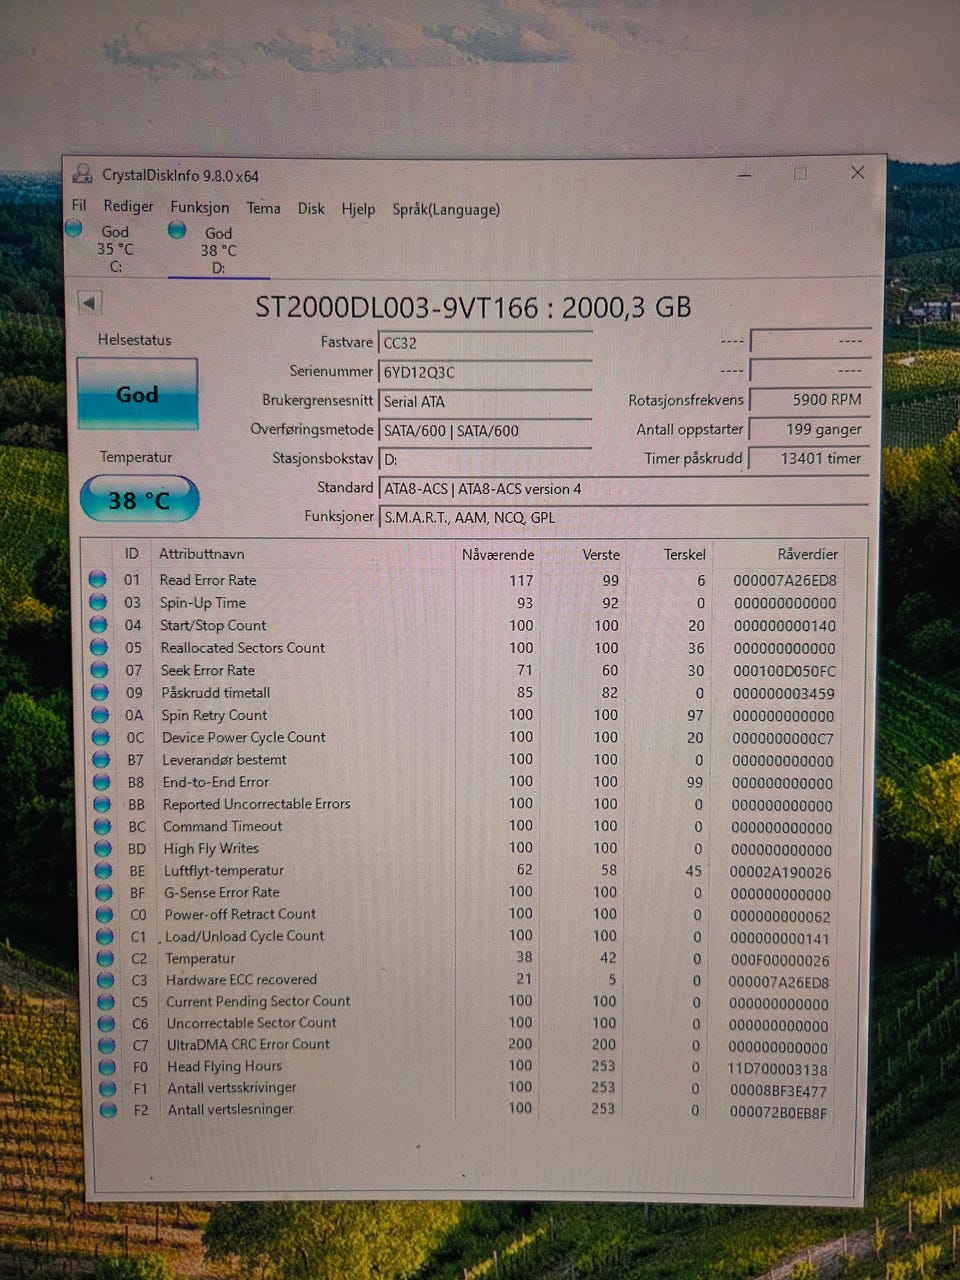Image resolution: width=960 pixels, height=1280 pixels.
Task: Maximize the CrystalDiskInfo window
Action: 800,173
